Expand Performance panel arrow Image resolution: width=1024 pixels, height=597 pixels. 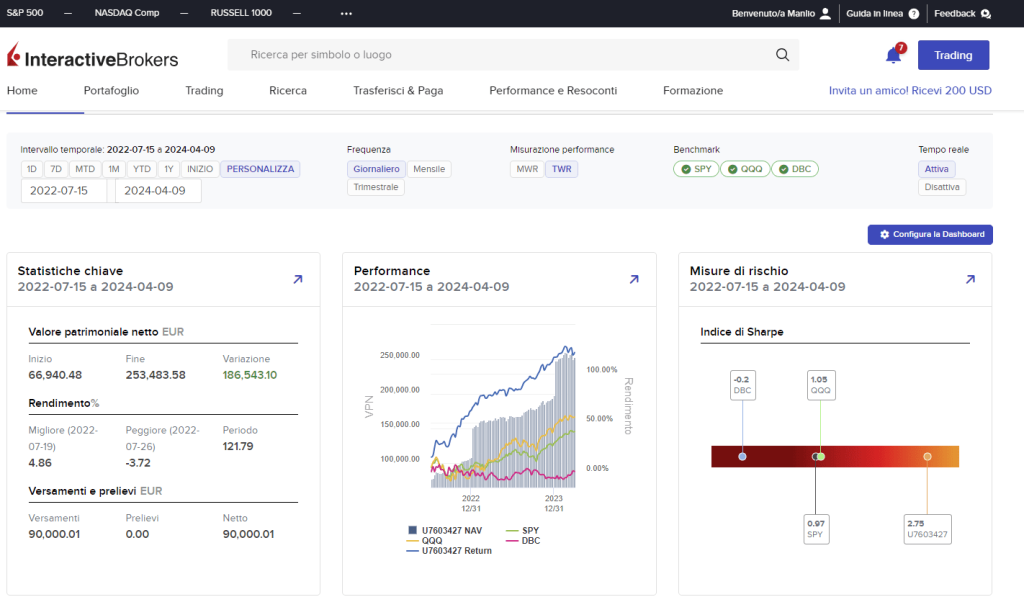point(634,279)
